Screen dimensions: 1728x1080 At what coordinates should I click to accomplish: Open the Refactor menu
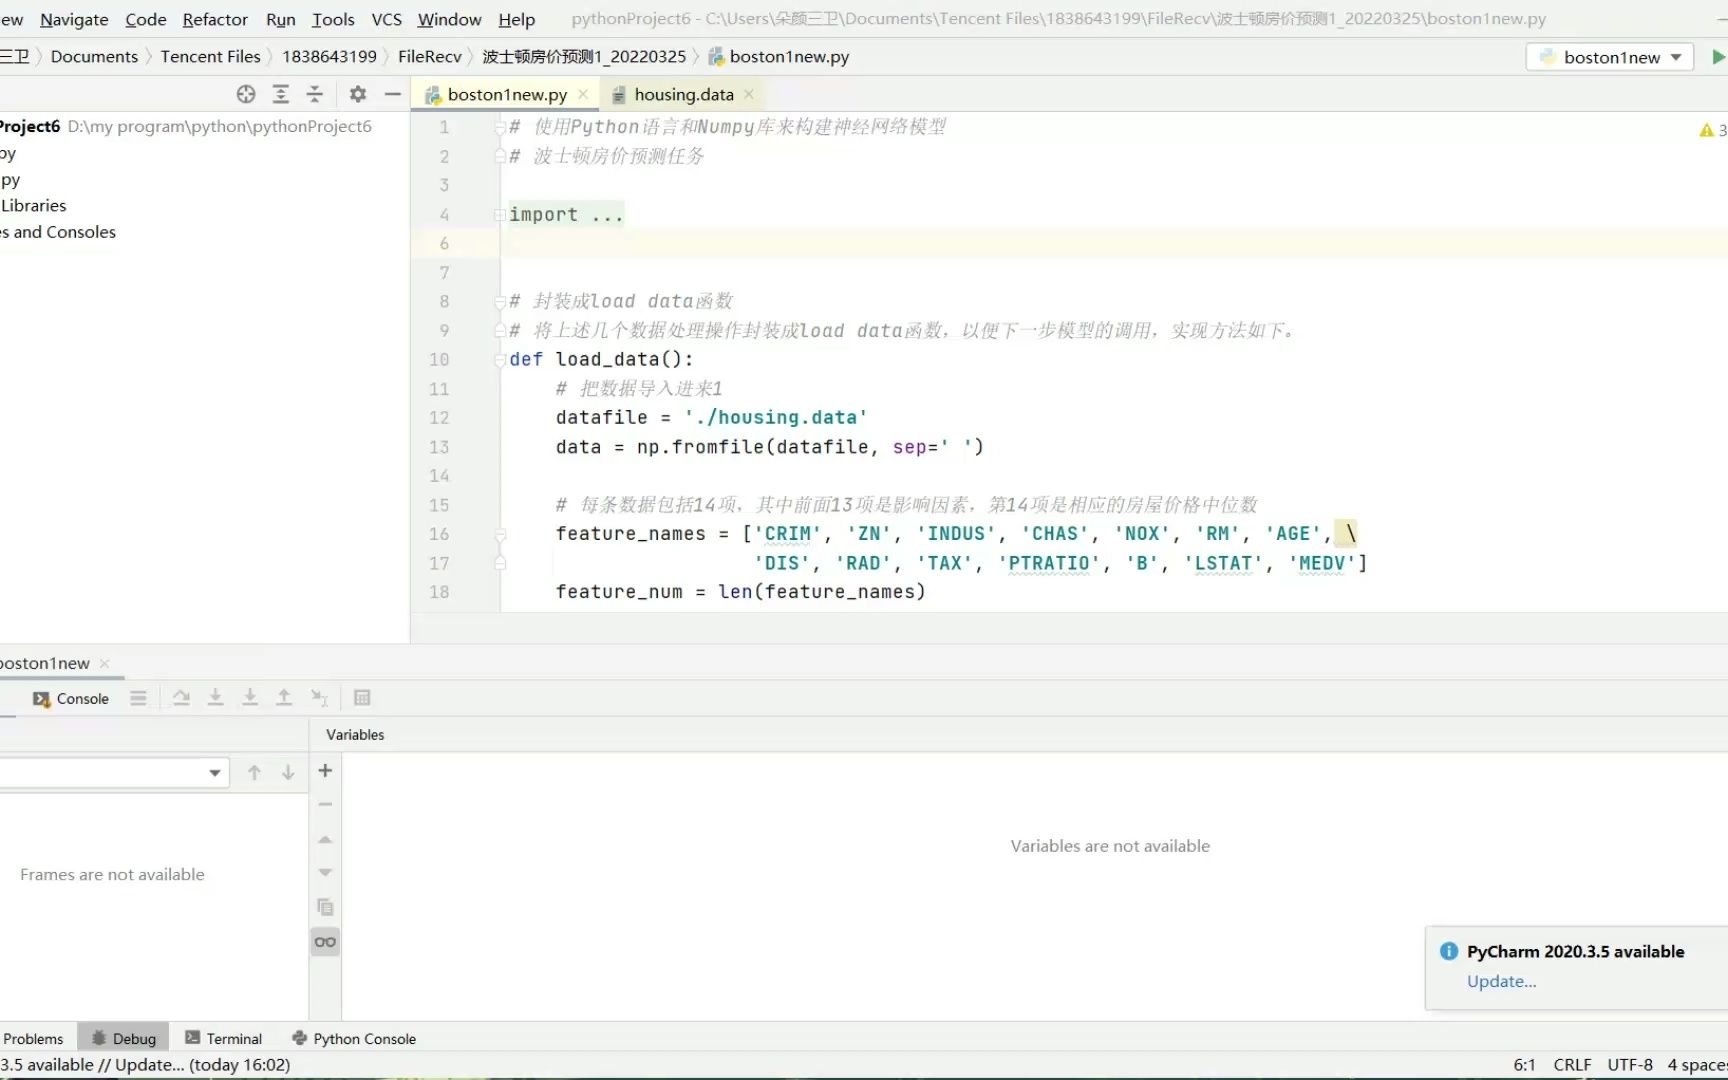[215, 19]
